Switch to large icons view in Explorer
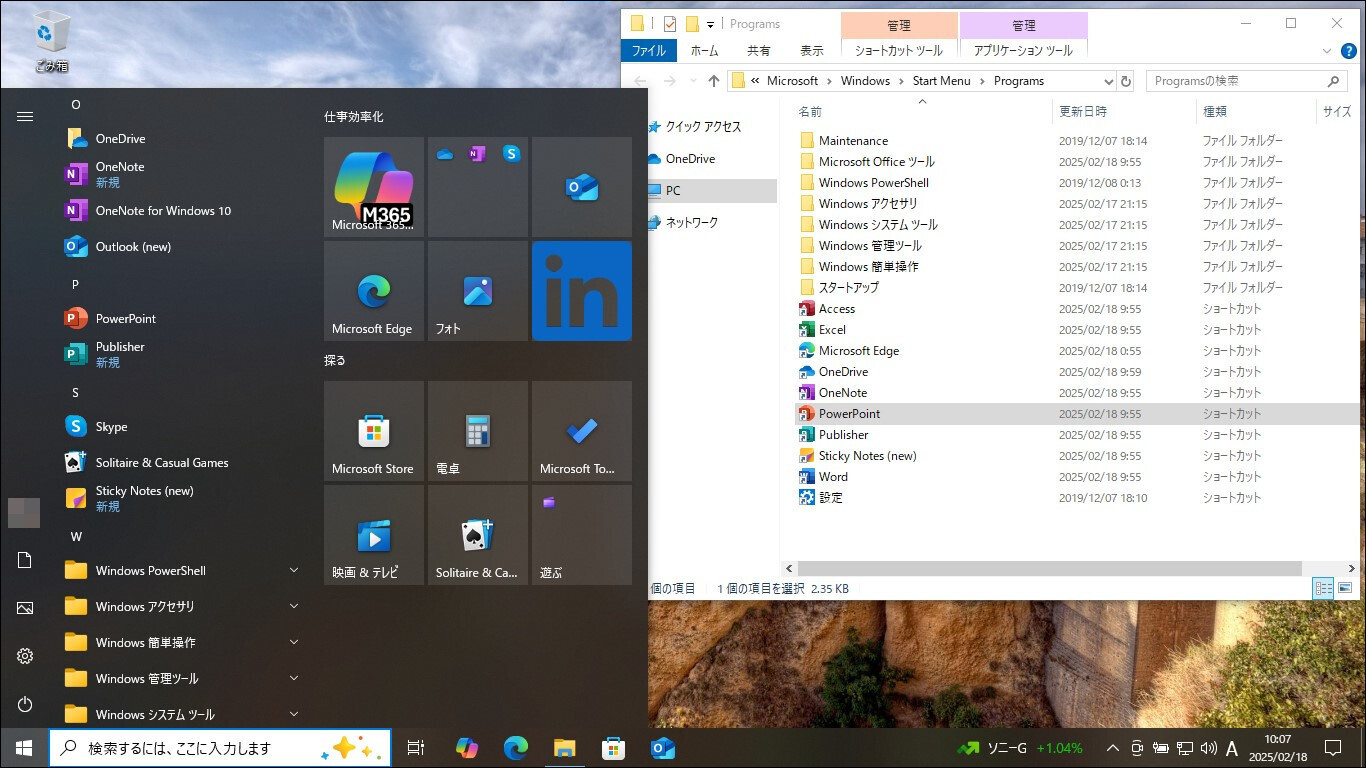Image resolution: width=1366 pixels, height=768 pixels. pos(1345,589)
